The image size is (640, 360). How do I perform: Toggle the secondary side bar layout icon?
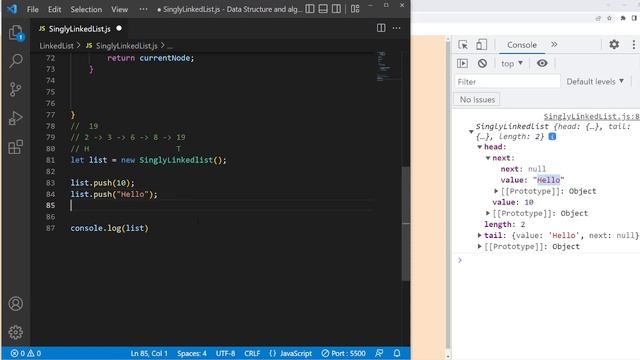coord(336,9)
